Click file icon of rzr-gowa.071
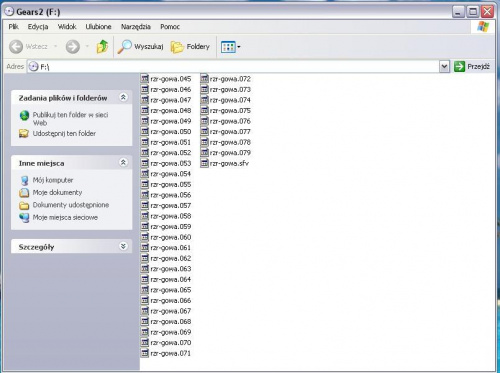The image size is (500, 373). pyautogui.click(x=145, y=353)
